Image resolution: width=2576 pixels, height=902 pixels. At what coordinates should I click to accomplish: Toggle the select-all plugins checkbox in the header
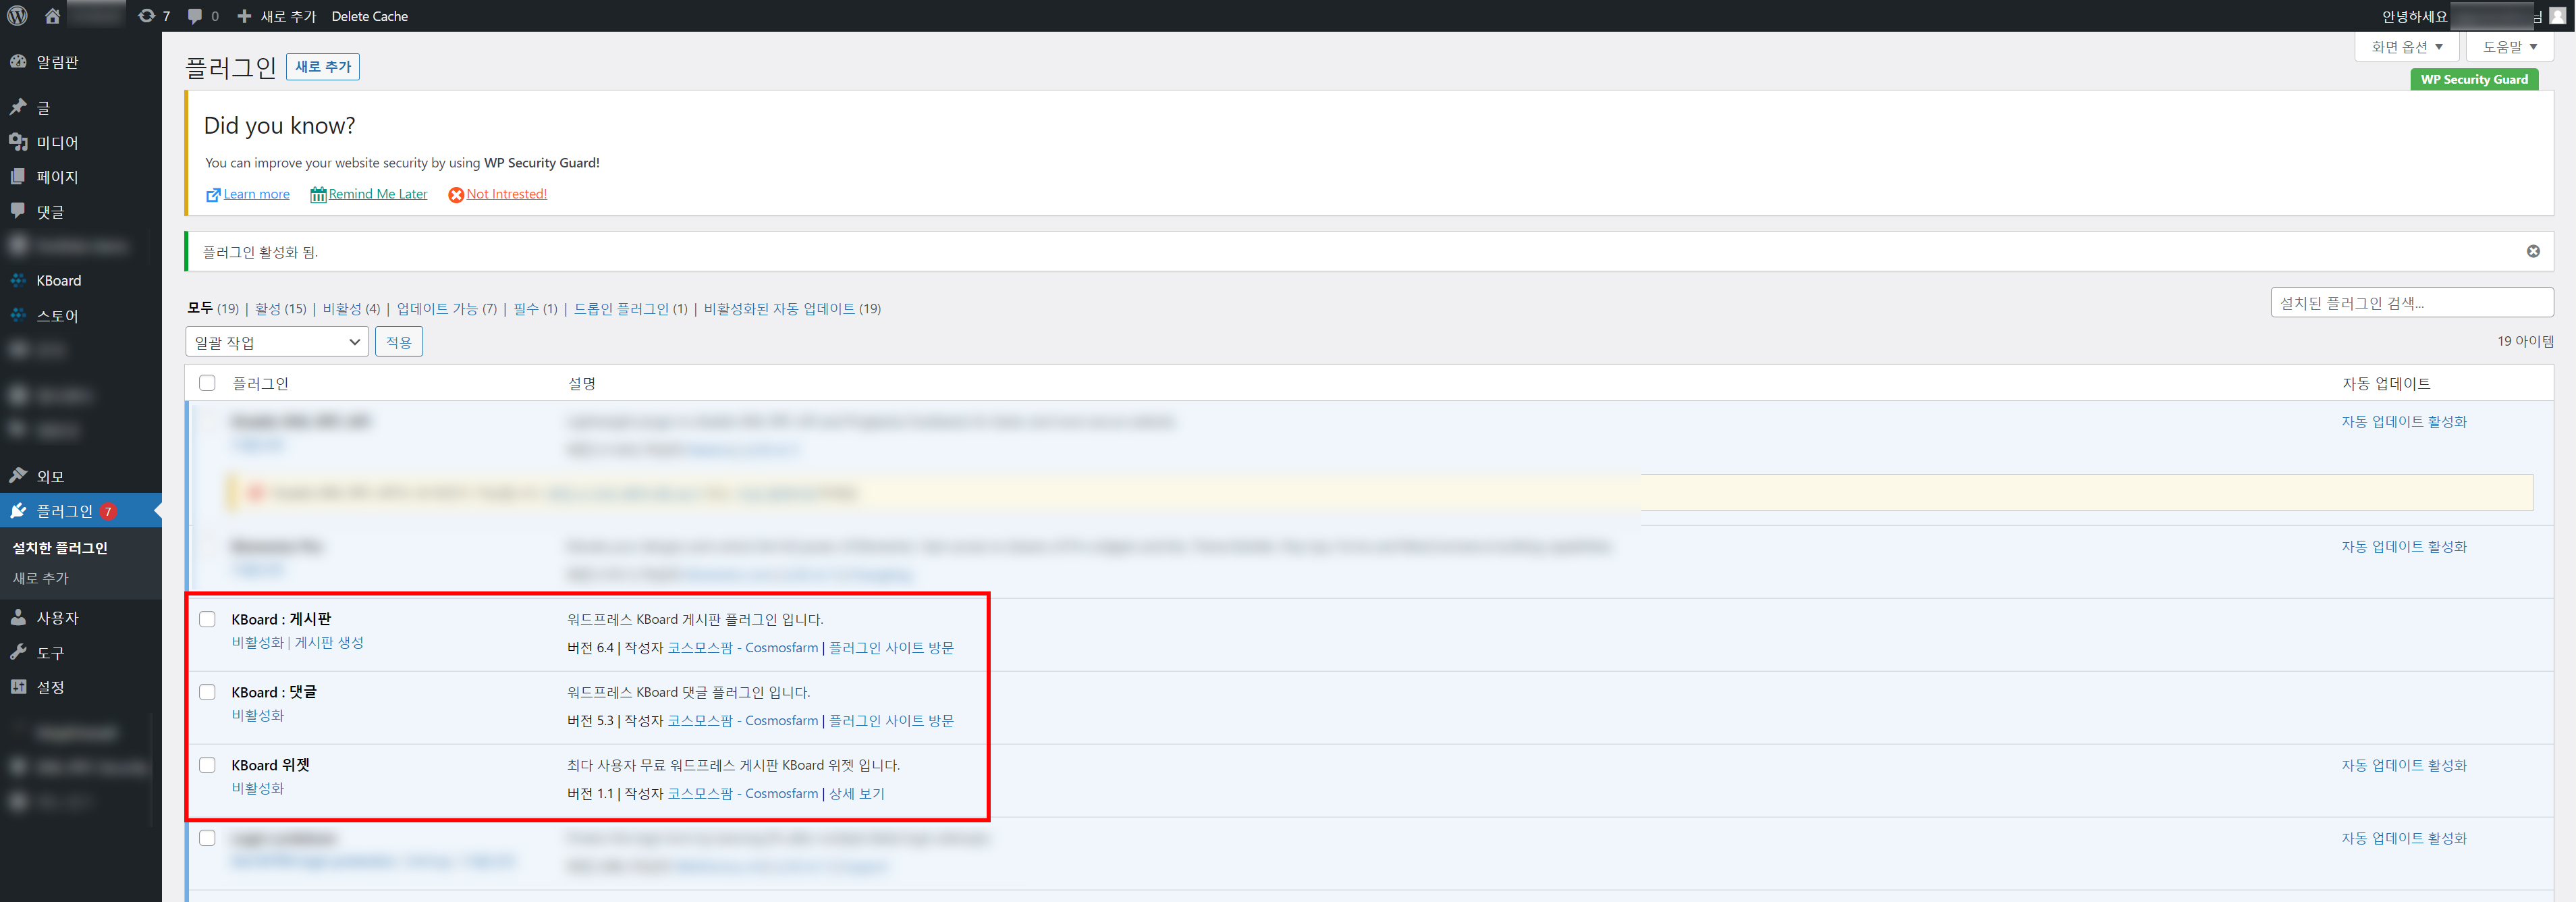click(207, 383)
